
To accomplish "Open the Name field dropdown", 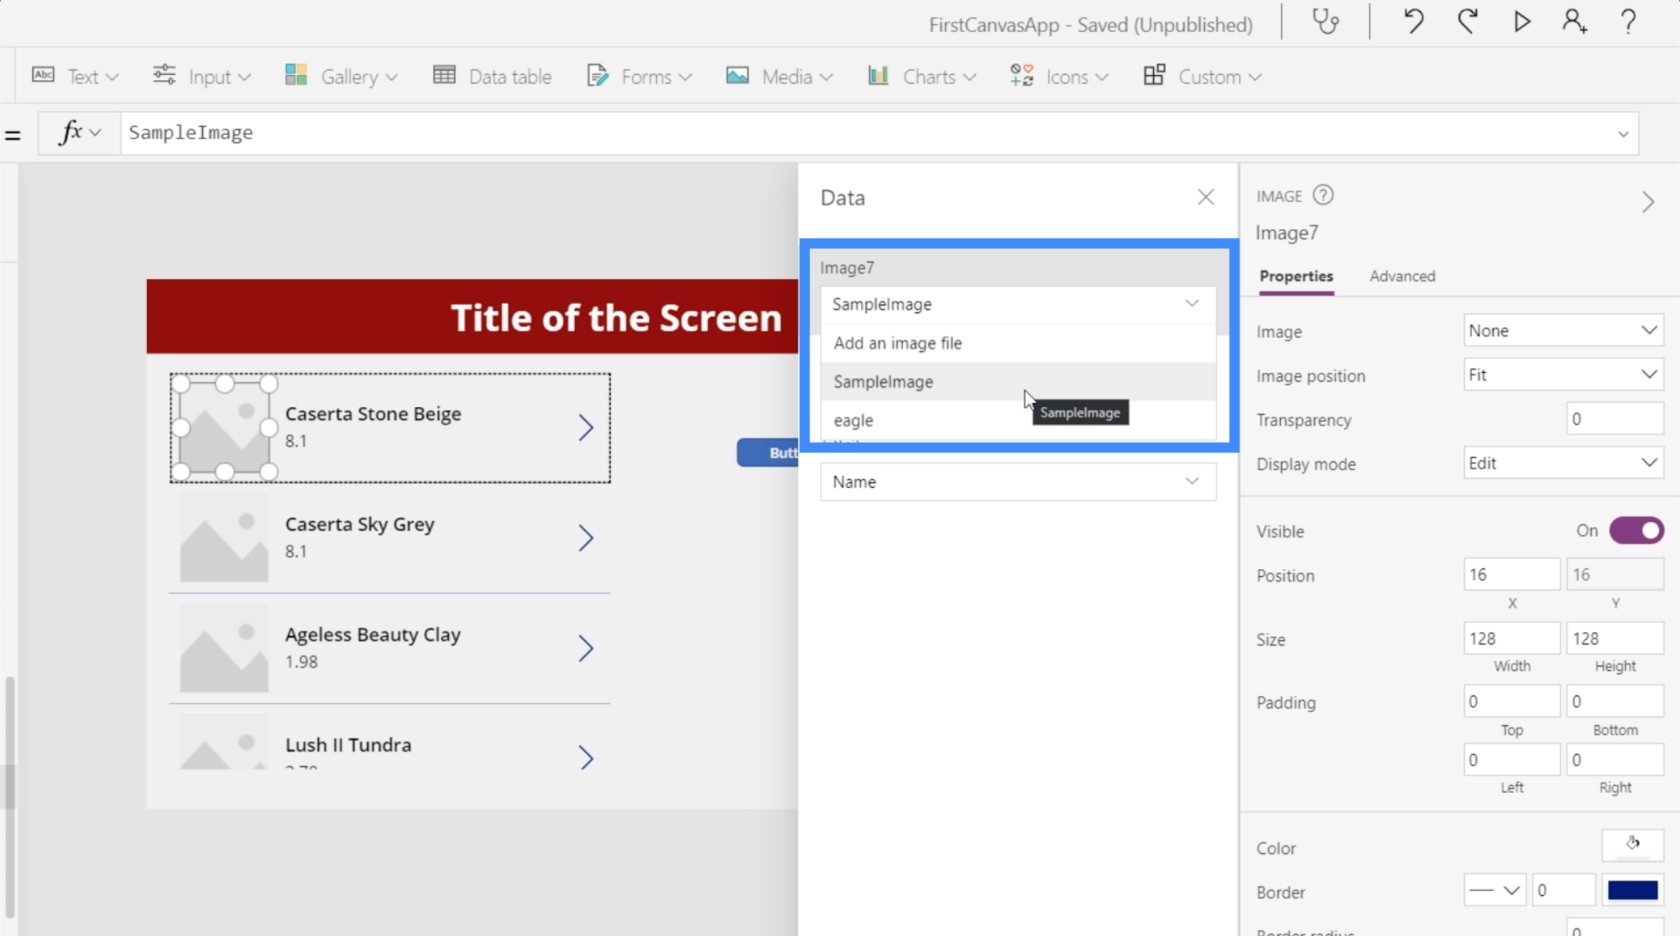I will (x=1018, y=481).
